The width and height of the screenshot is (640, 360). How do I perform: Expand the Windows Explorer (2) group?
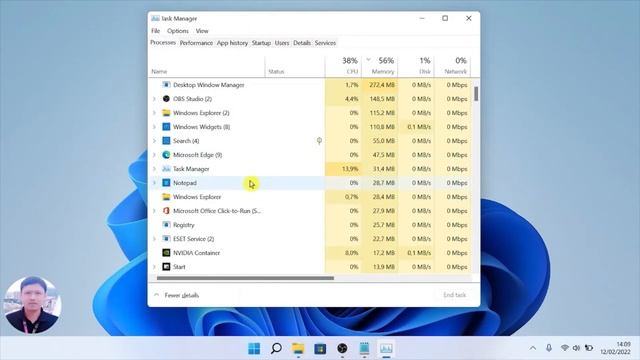[x=154, y=113]
